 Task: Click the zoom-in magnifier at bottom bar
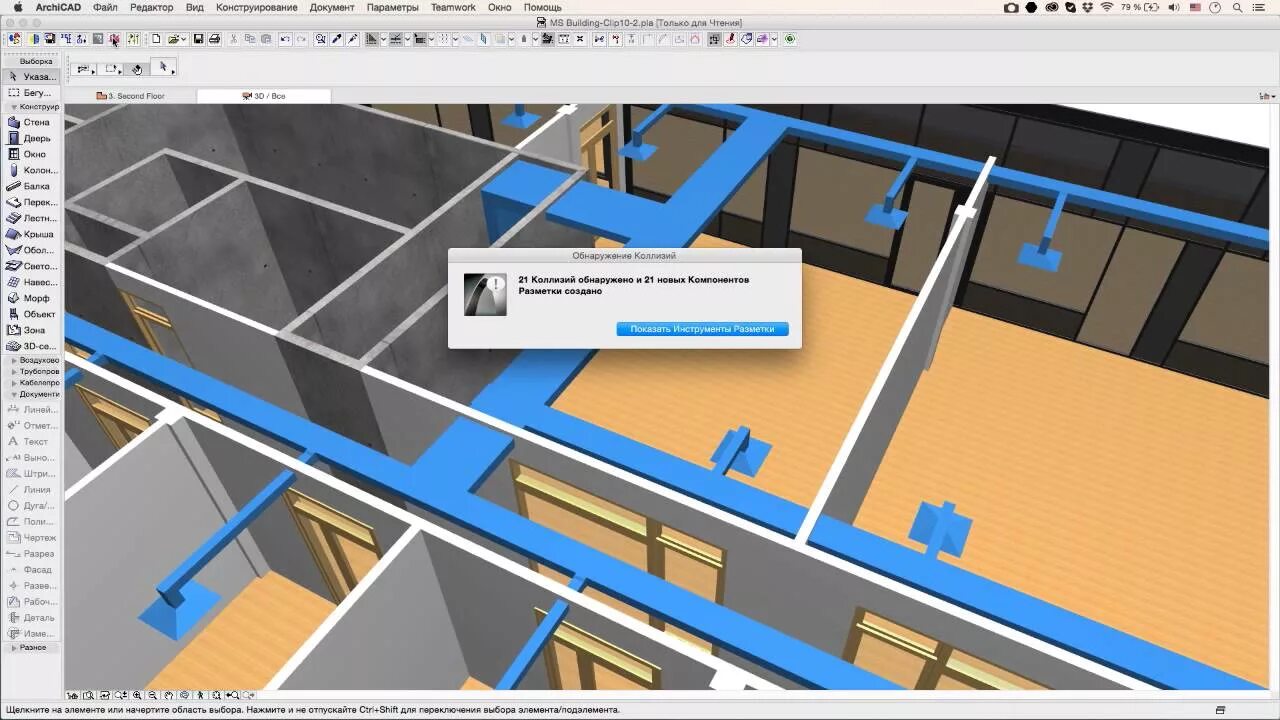tap(136, 695)
